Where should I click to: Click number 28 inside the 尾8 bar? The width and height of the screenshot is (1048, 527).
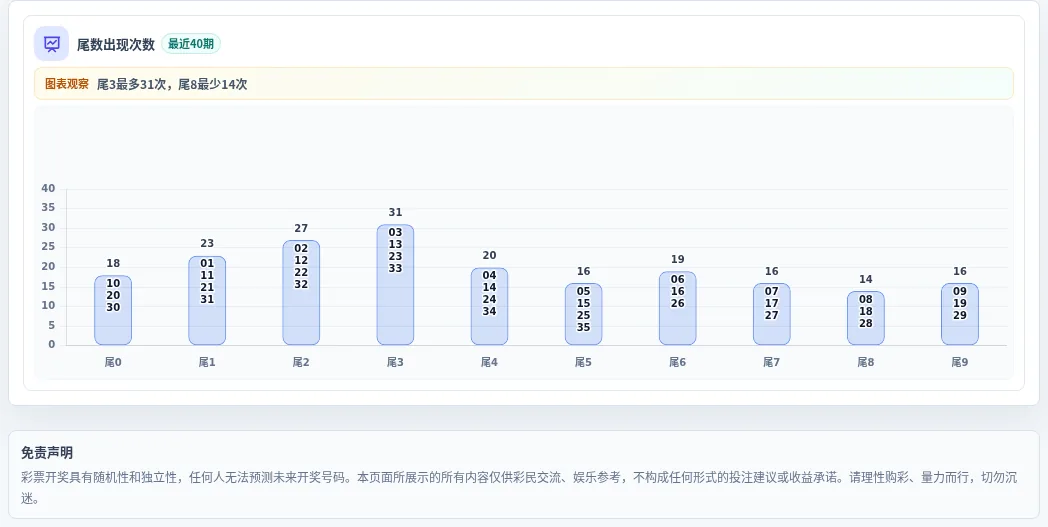tap(866, 324)
